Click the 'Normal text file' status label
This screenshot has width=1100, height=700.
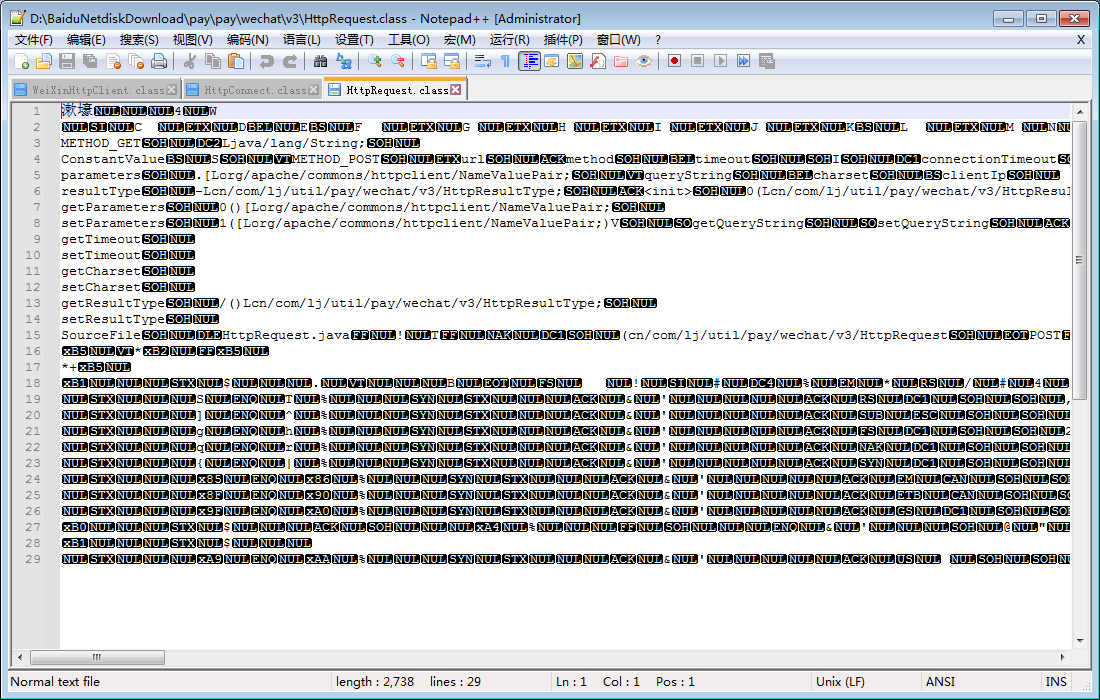(55, 682)
